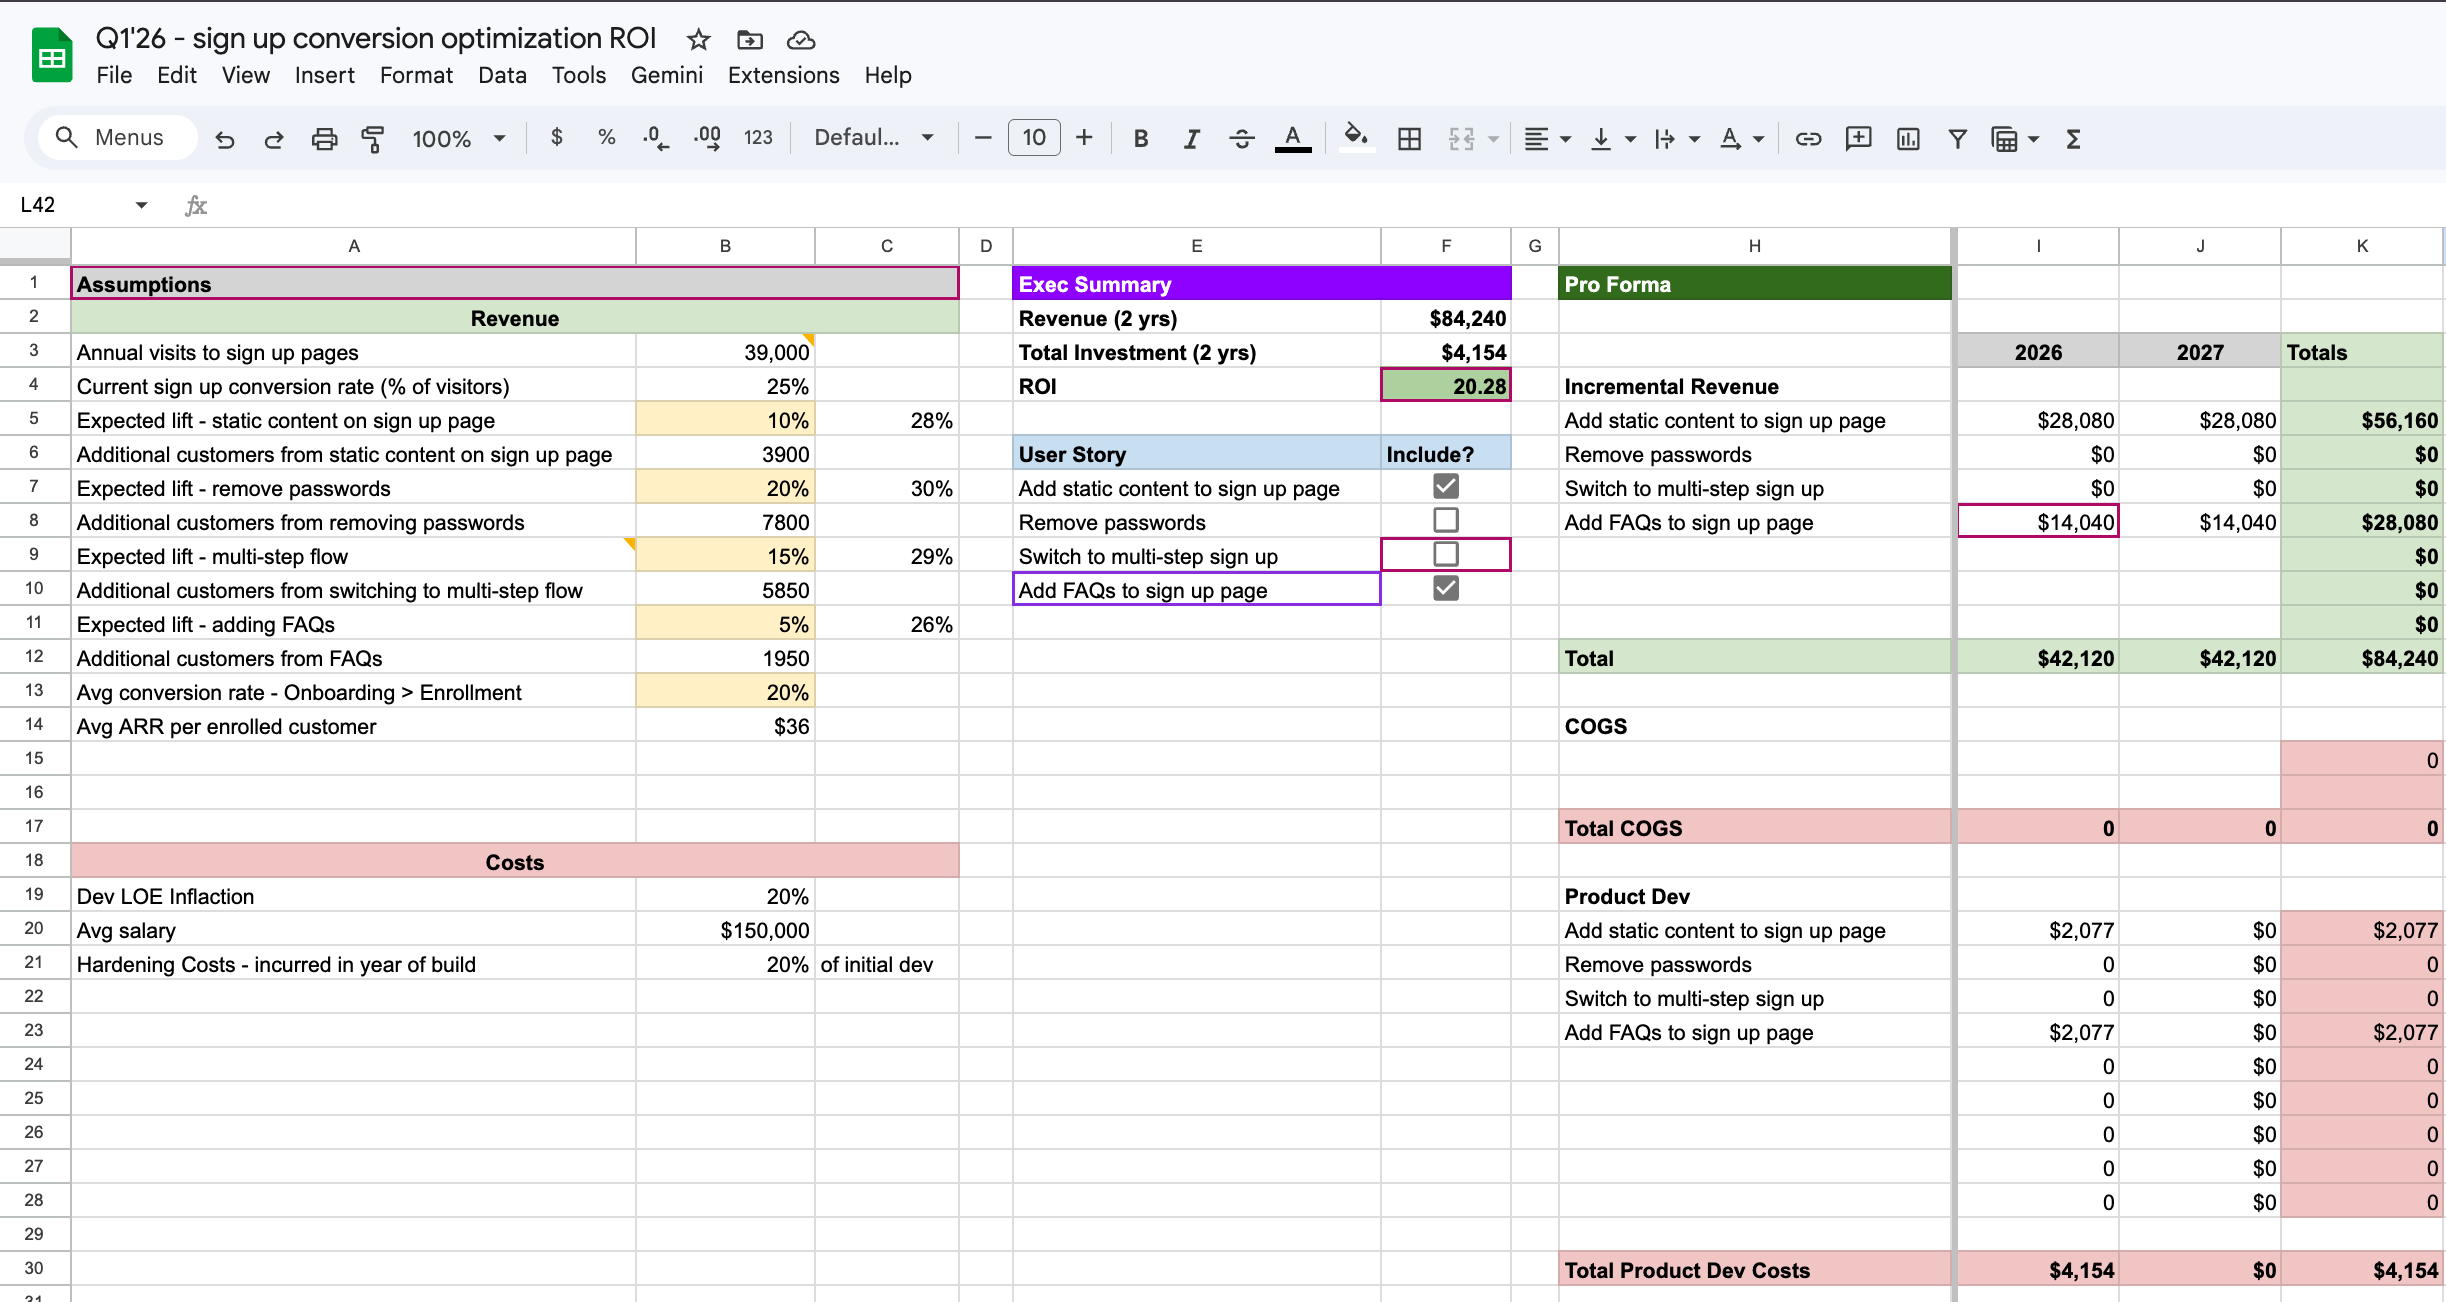Click the Menus search button
The image size is (2446, 1302).
click(x=112, y=138)
